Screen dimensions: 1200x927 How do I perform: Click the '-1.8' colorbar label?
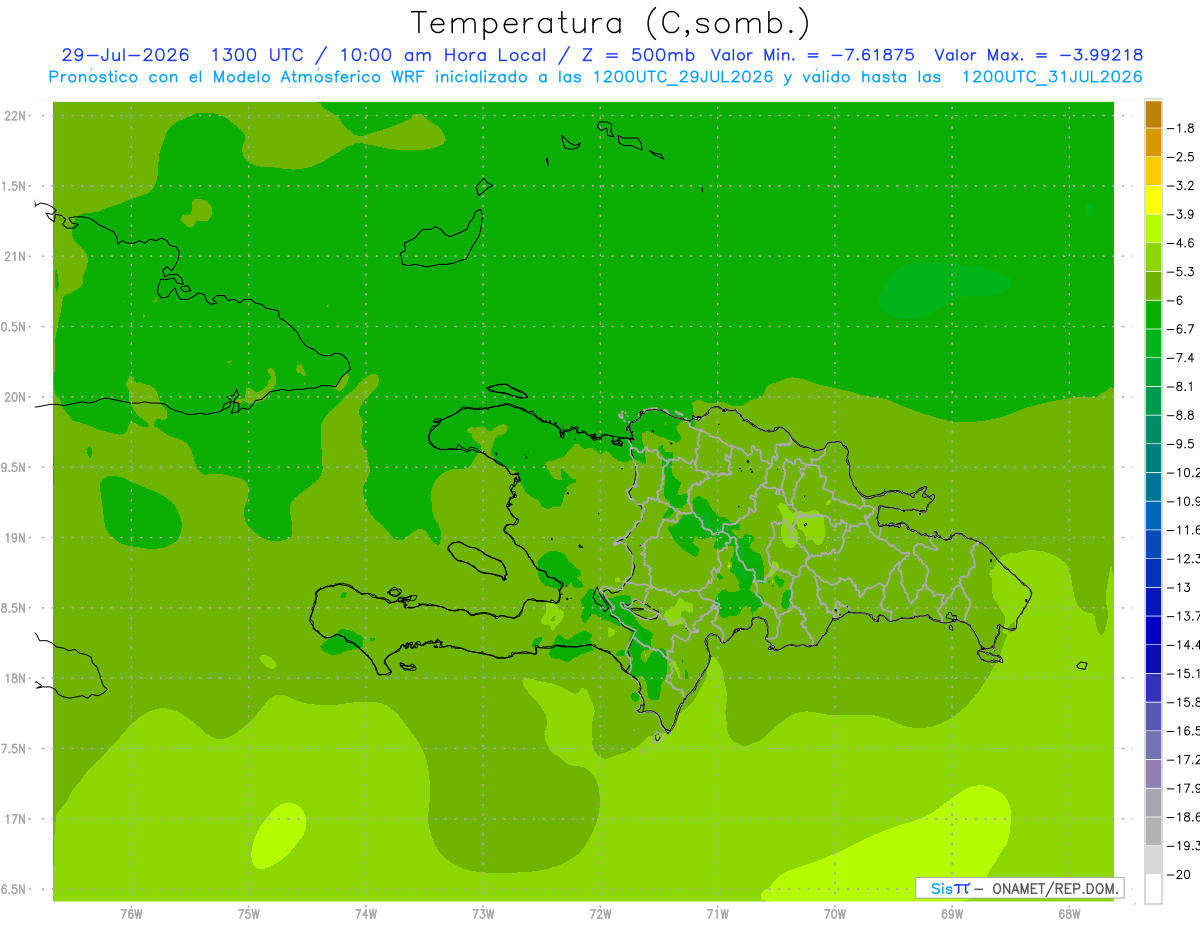tap(1182, 129)
